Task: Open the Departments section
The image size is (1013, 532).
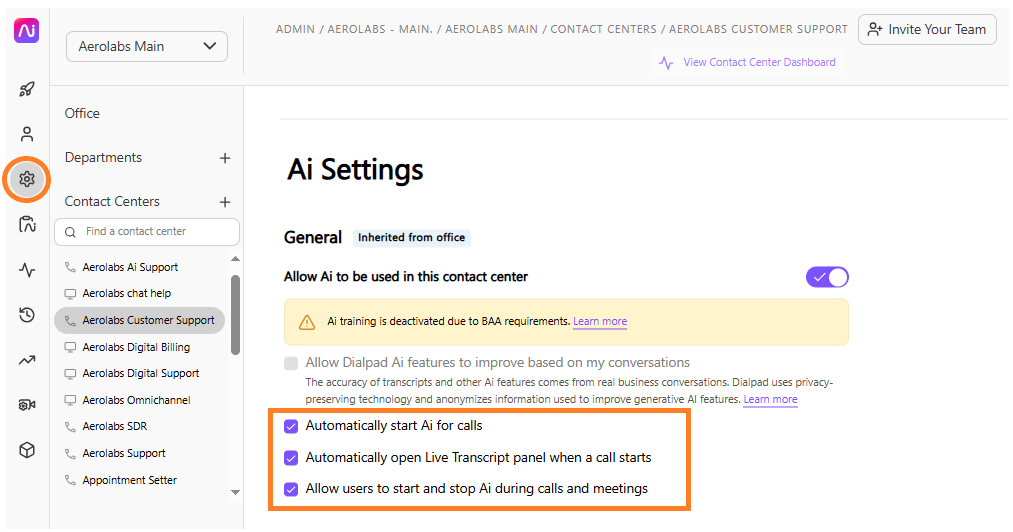Action: coord(103,158)
